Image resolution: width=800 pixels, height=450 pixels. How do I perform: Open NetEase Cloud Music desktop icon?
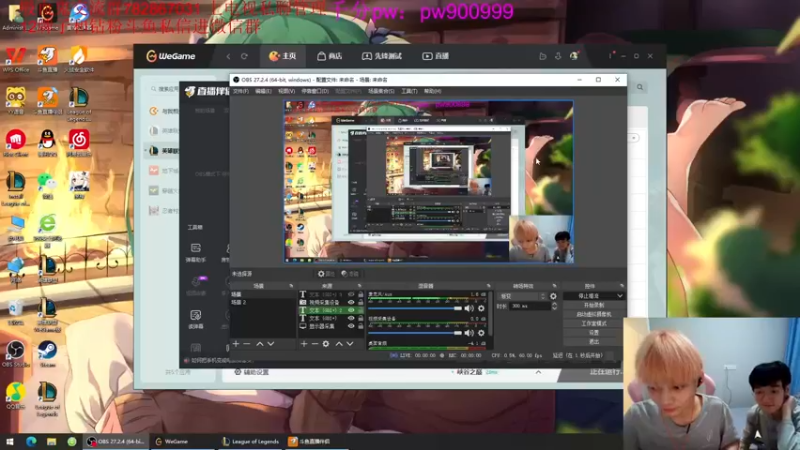click(79, 141)
